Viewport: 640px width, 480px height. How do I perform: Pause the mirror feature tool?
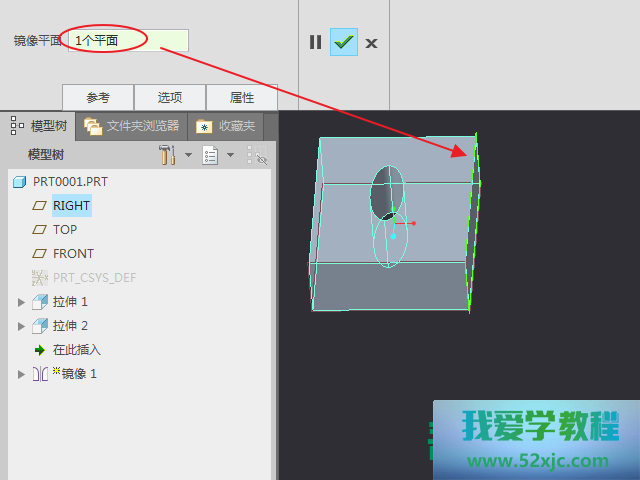pos(315,42)
